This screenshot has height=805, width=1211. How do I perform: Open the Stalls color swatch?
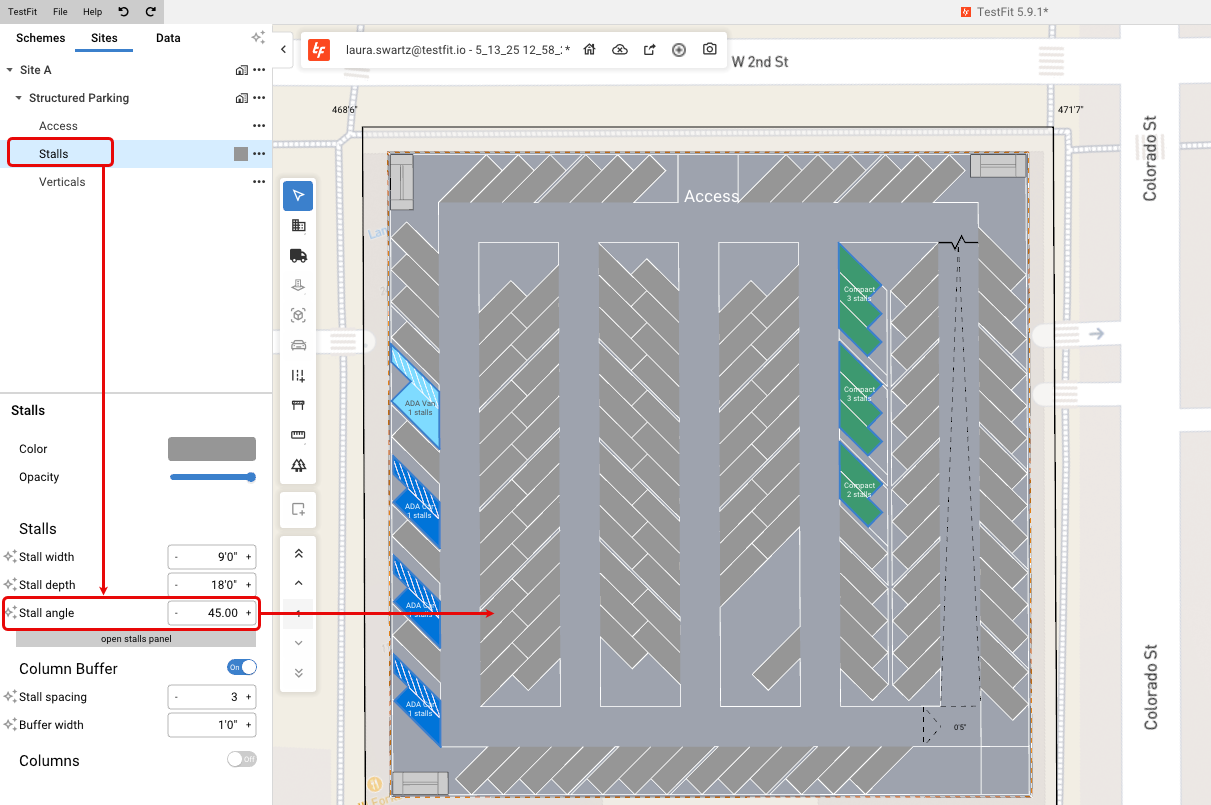[212, 449]
